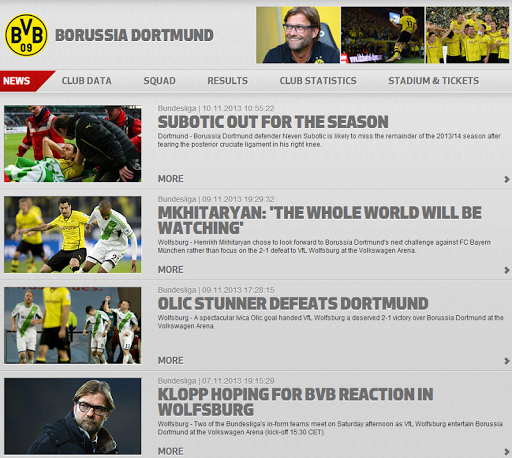Image resolution: width=512 pixels, height=458 pixels.
Task: Open headline 'Subotic Out for the Season'
Action: tap(273, 122)
